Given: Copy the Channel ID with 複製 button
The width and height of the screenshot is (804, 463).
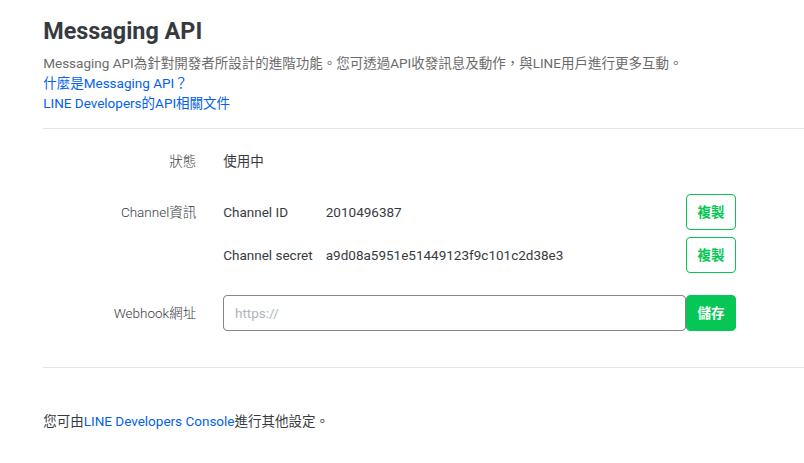Looking at the screenshot, I should click(711, 212).
